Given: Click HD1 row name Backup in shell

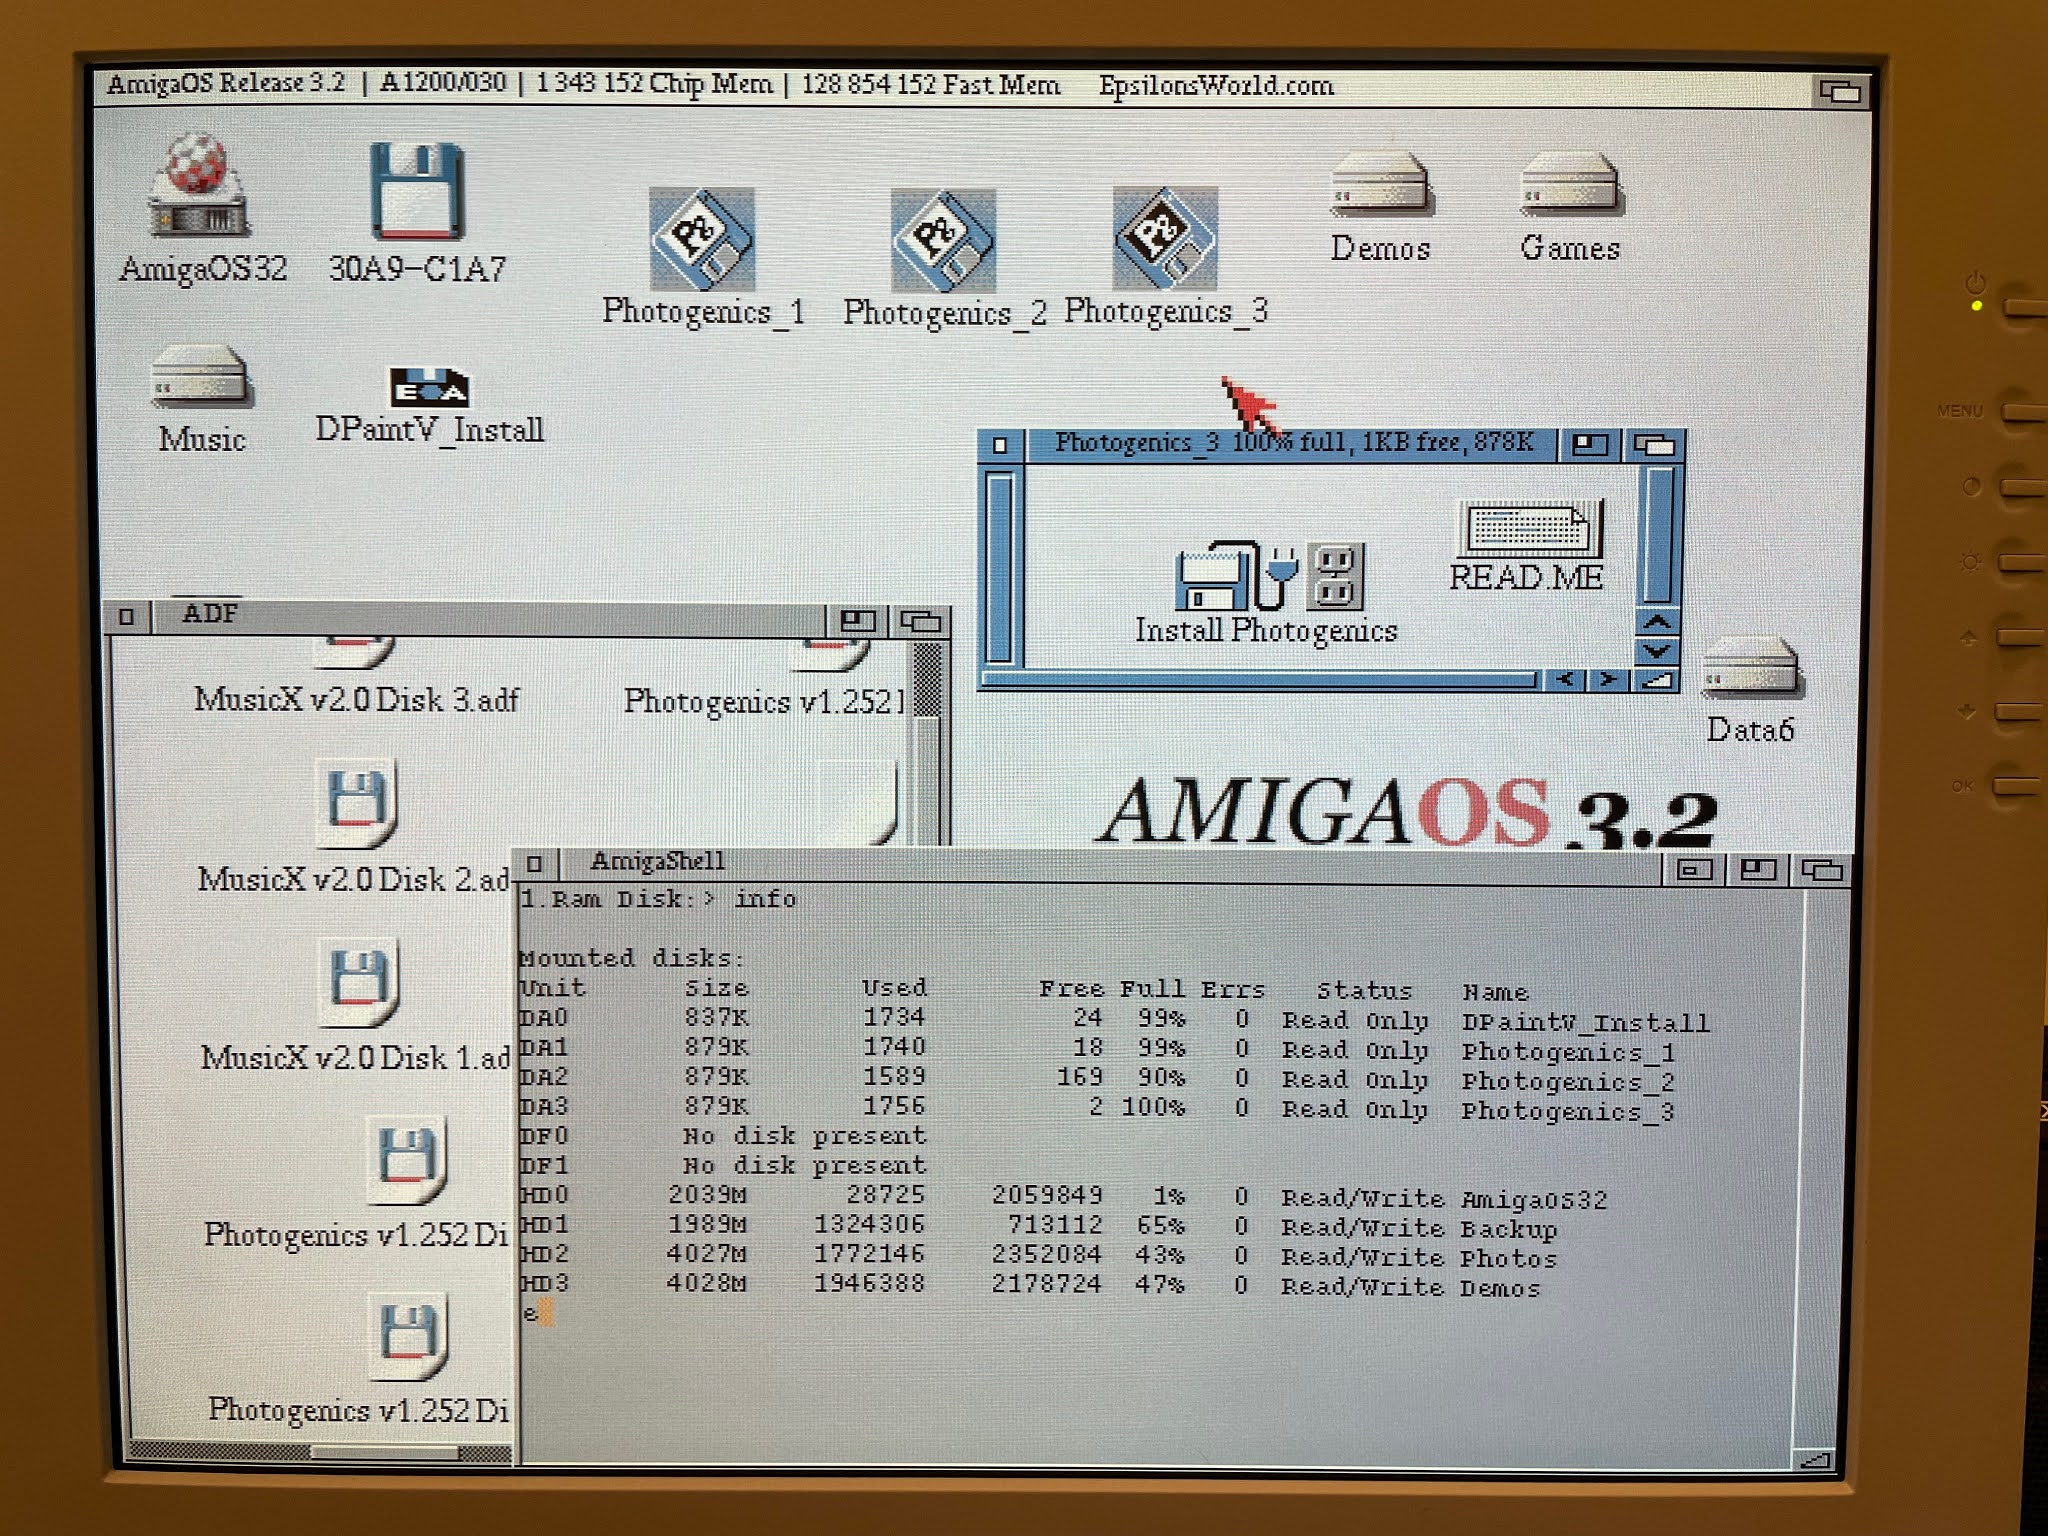Looking at the screenshot, I should pos(1509,1229).
